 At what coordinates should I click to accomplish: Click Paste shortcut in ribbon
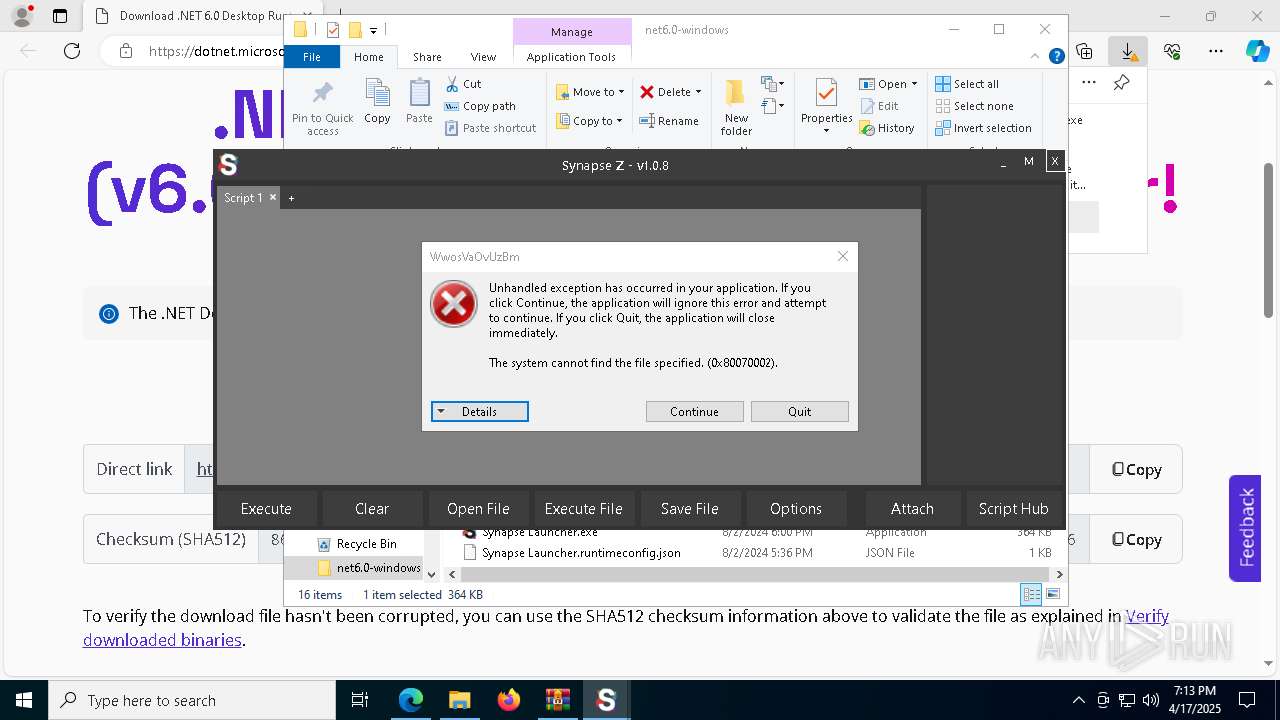(x=491, y=128)
